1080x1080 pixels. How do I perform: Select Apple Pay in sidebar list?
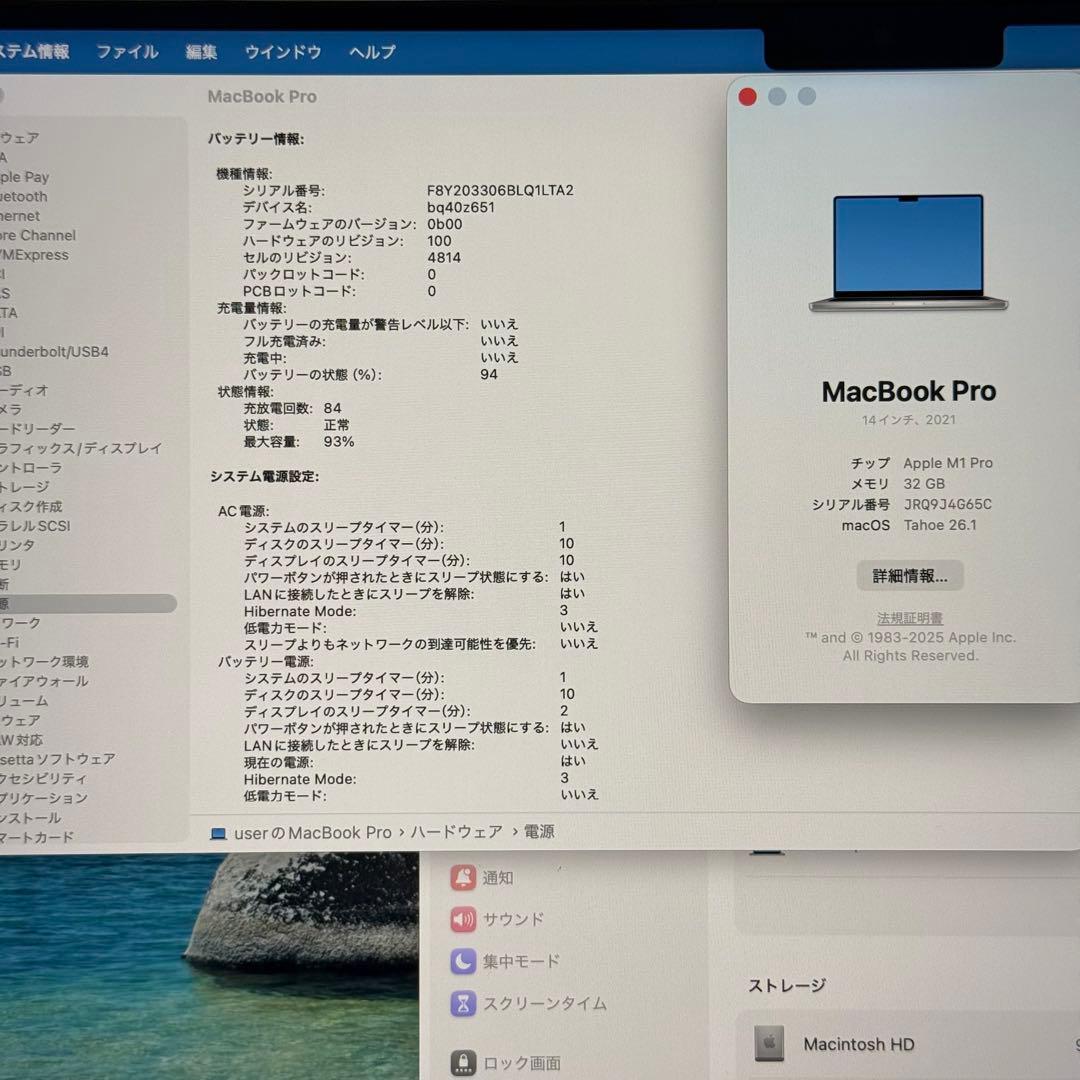coord(25,177)
